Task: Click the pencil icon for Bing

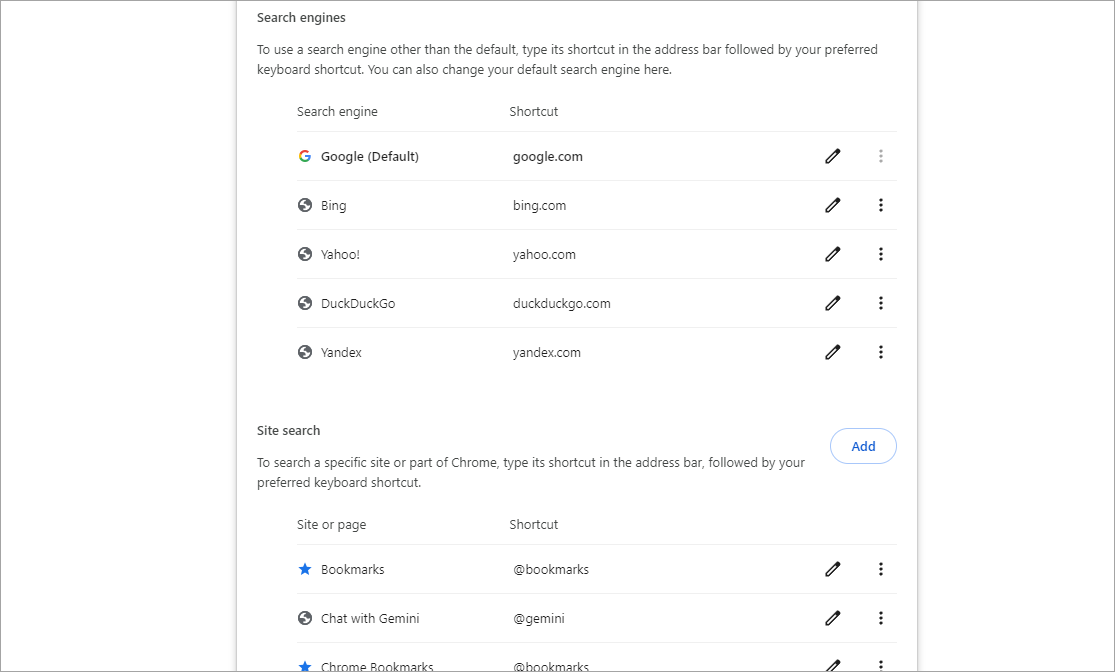Action: tap(833, 205)
